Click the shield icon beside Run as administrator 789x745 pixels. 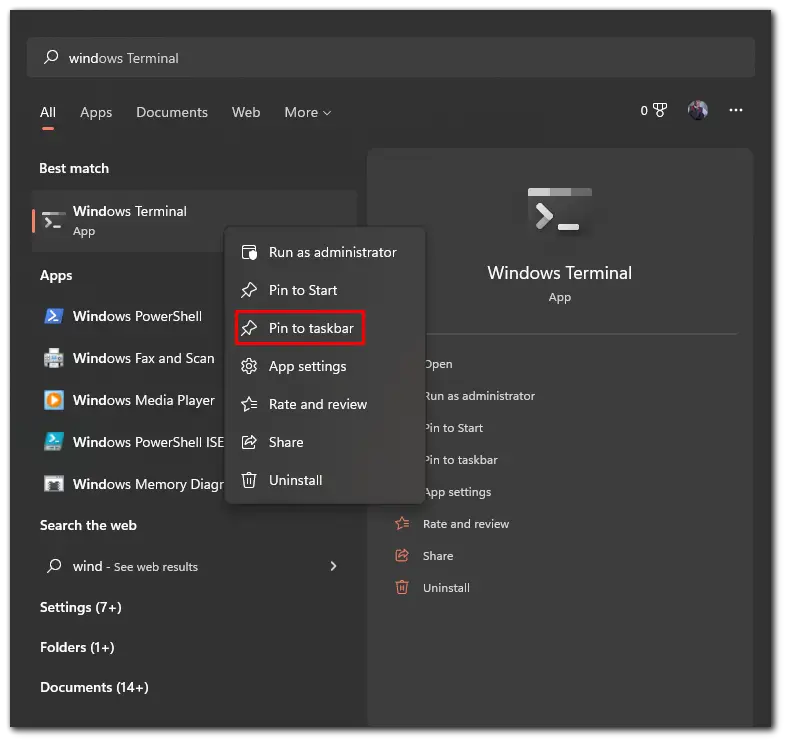click(249, 252)
